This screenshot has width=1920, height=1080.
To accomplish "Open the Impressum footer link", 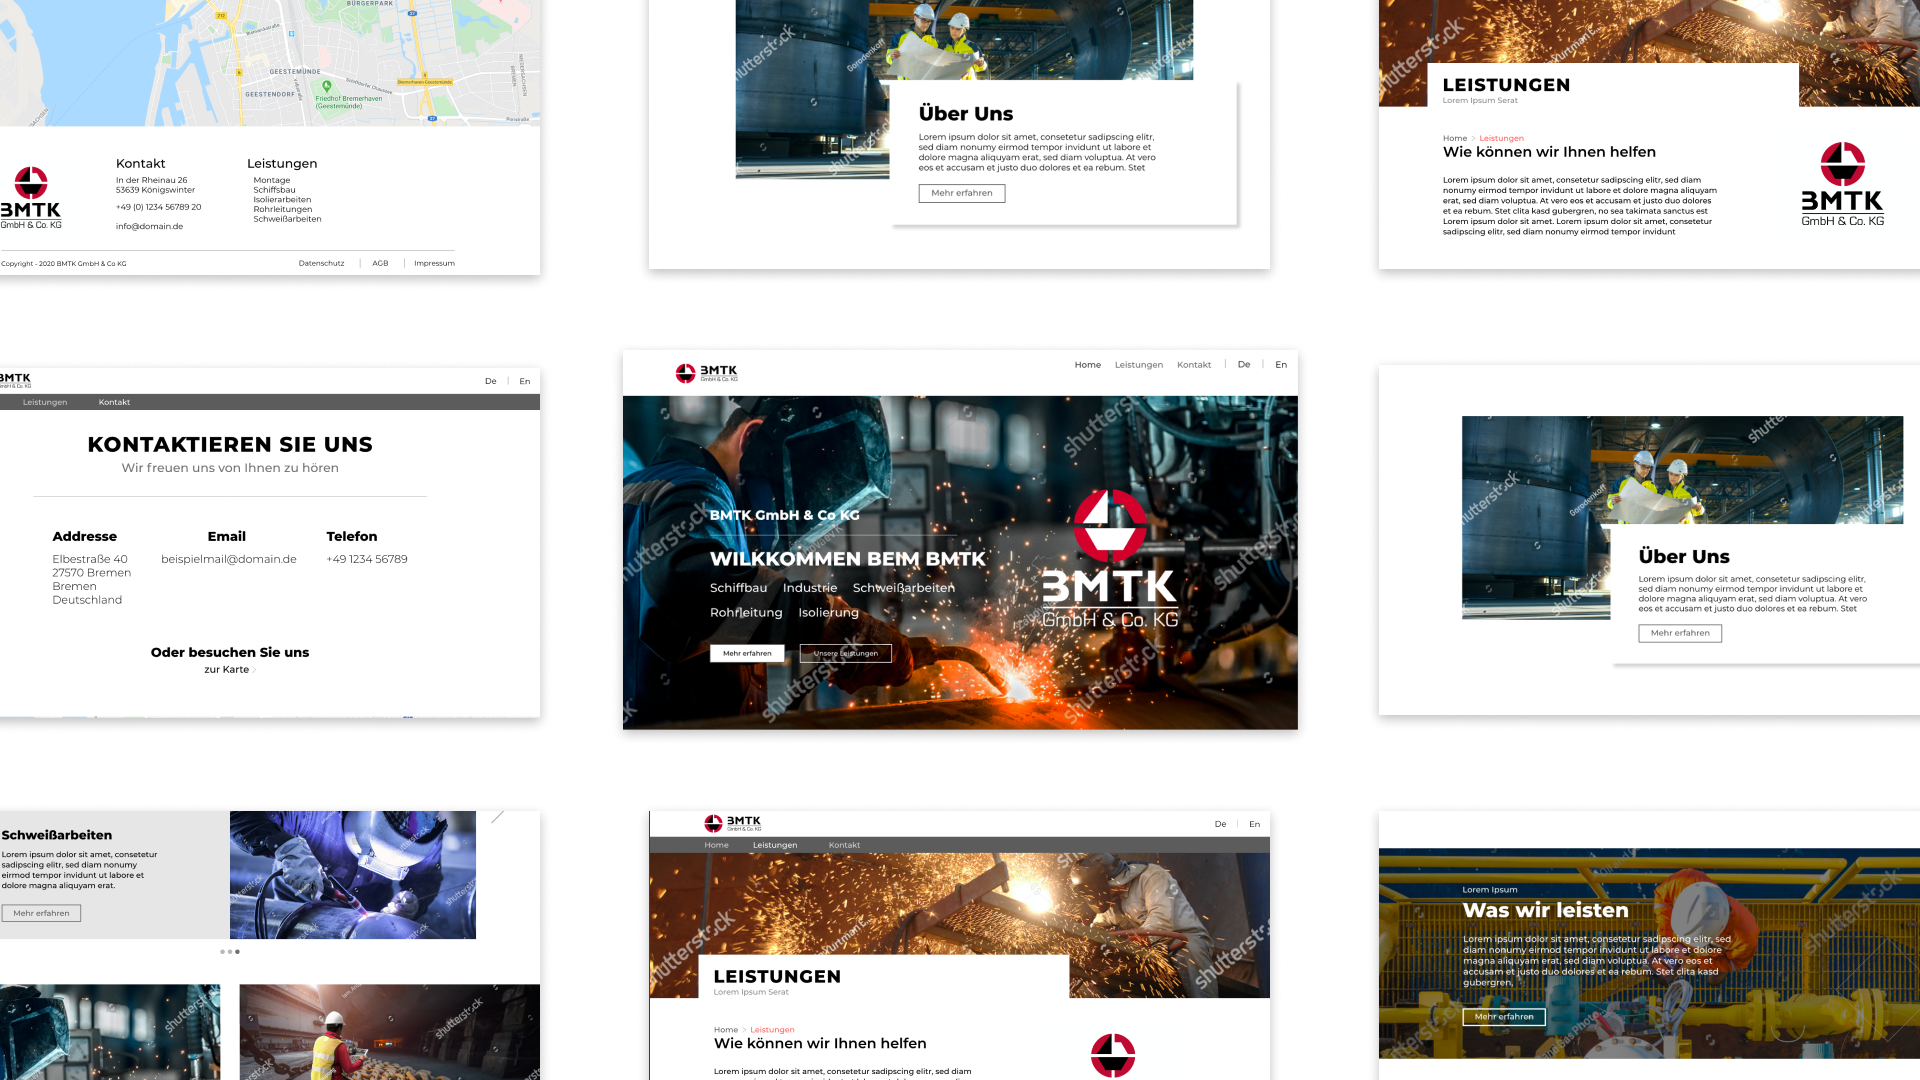I will pos(434,263).
